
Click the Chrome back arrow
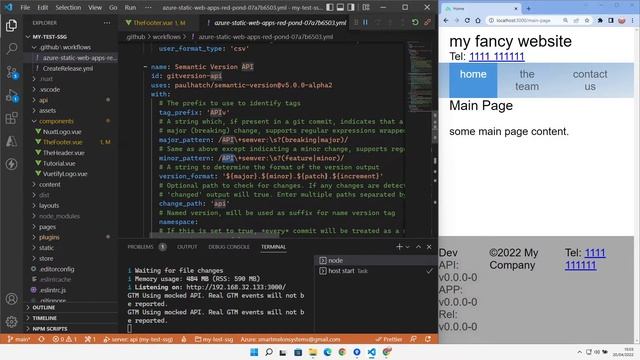[x=446, y=20]
